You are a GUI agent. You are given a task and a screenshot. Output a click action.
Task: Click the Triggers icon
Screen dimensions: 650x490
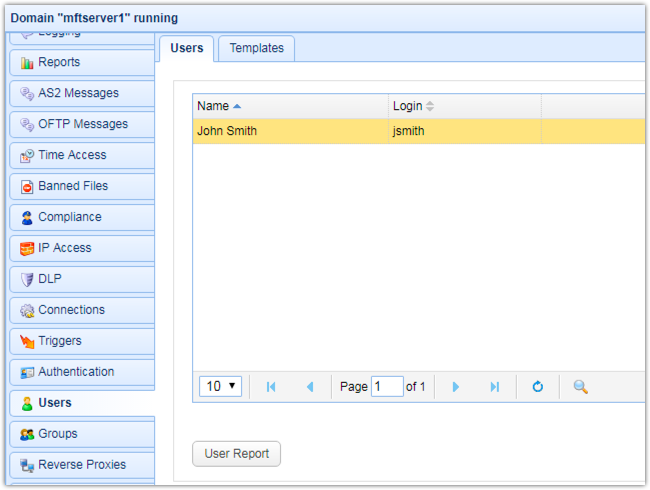coord(27,342)
